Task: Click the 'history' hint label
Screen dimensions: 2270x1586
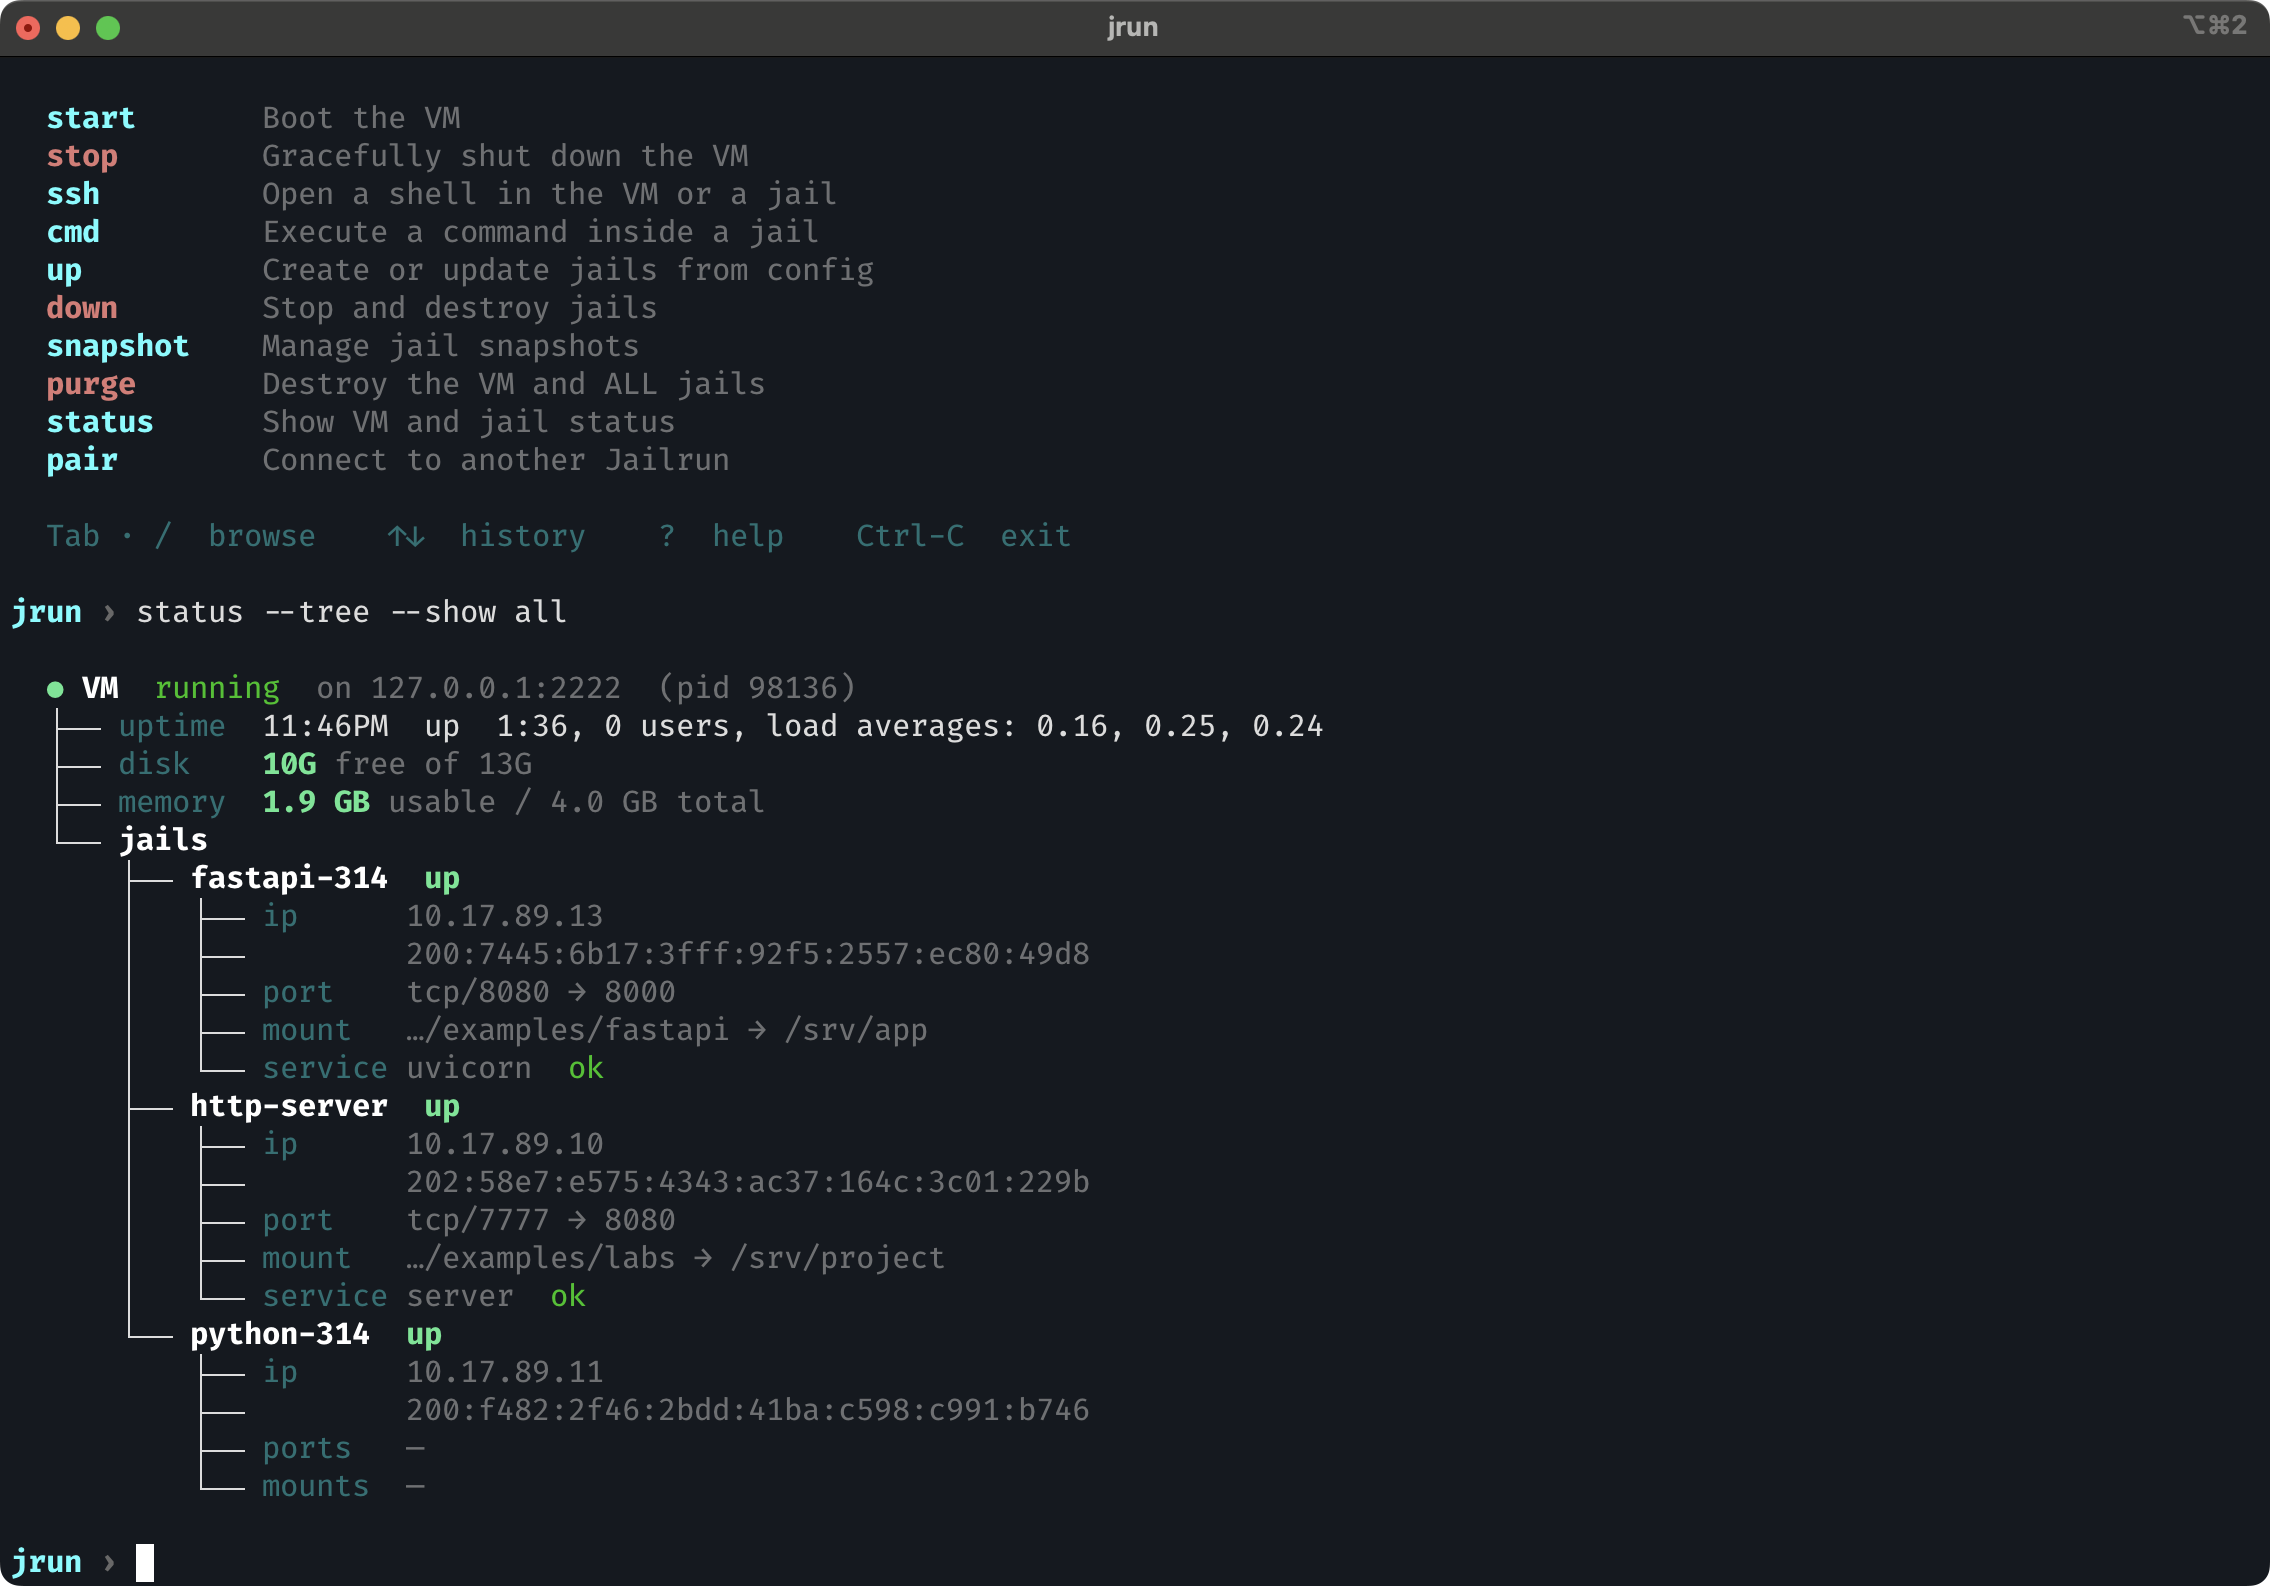Action: point(523,537)
